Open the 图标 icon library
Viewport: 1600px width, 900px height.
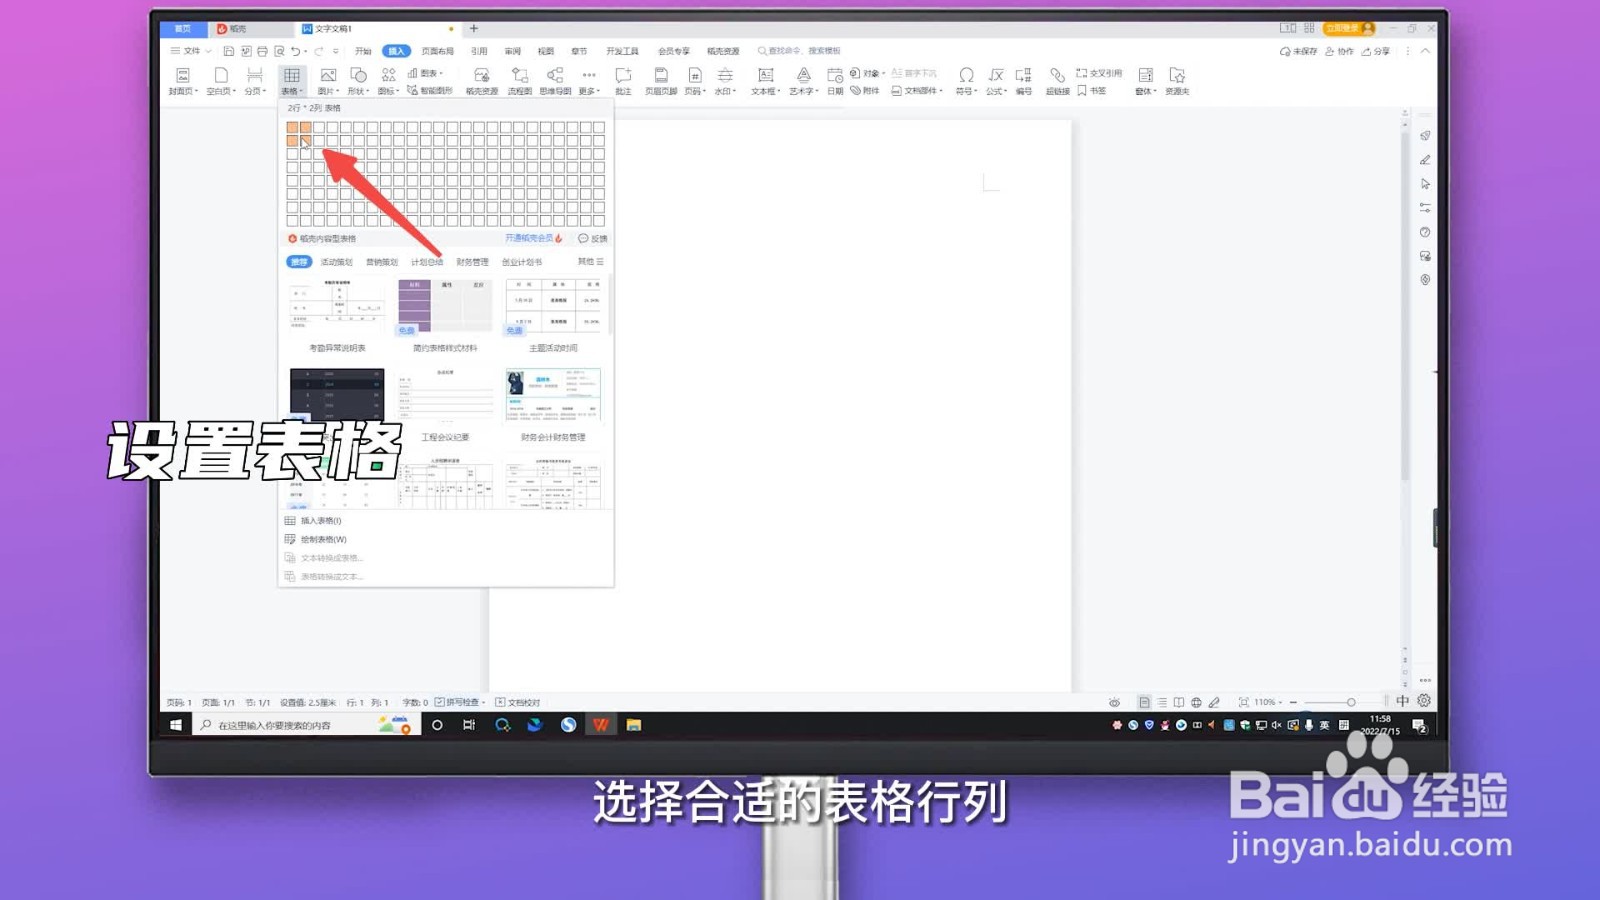(x=388, y=81)
